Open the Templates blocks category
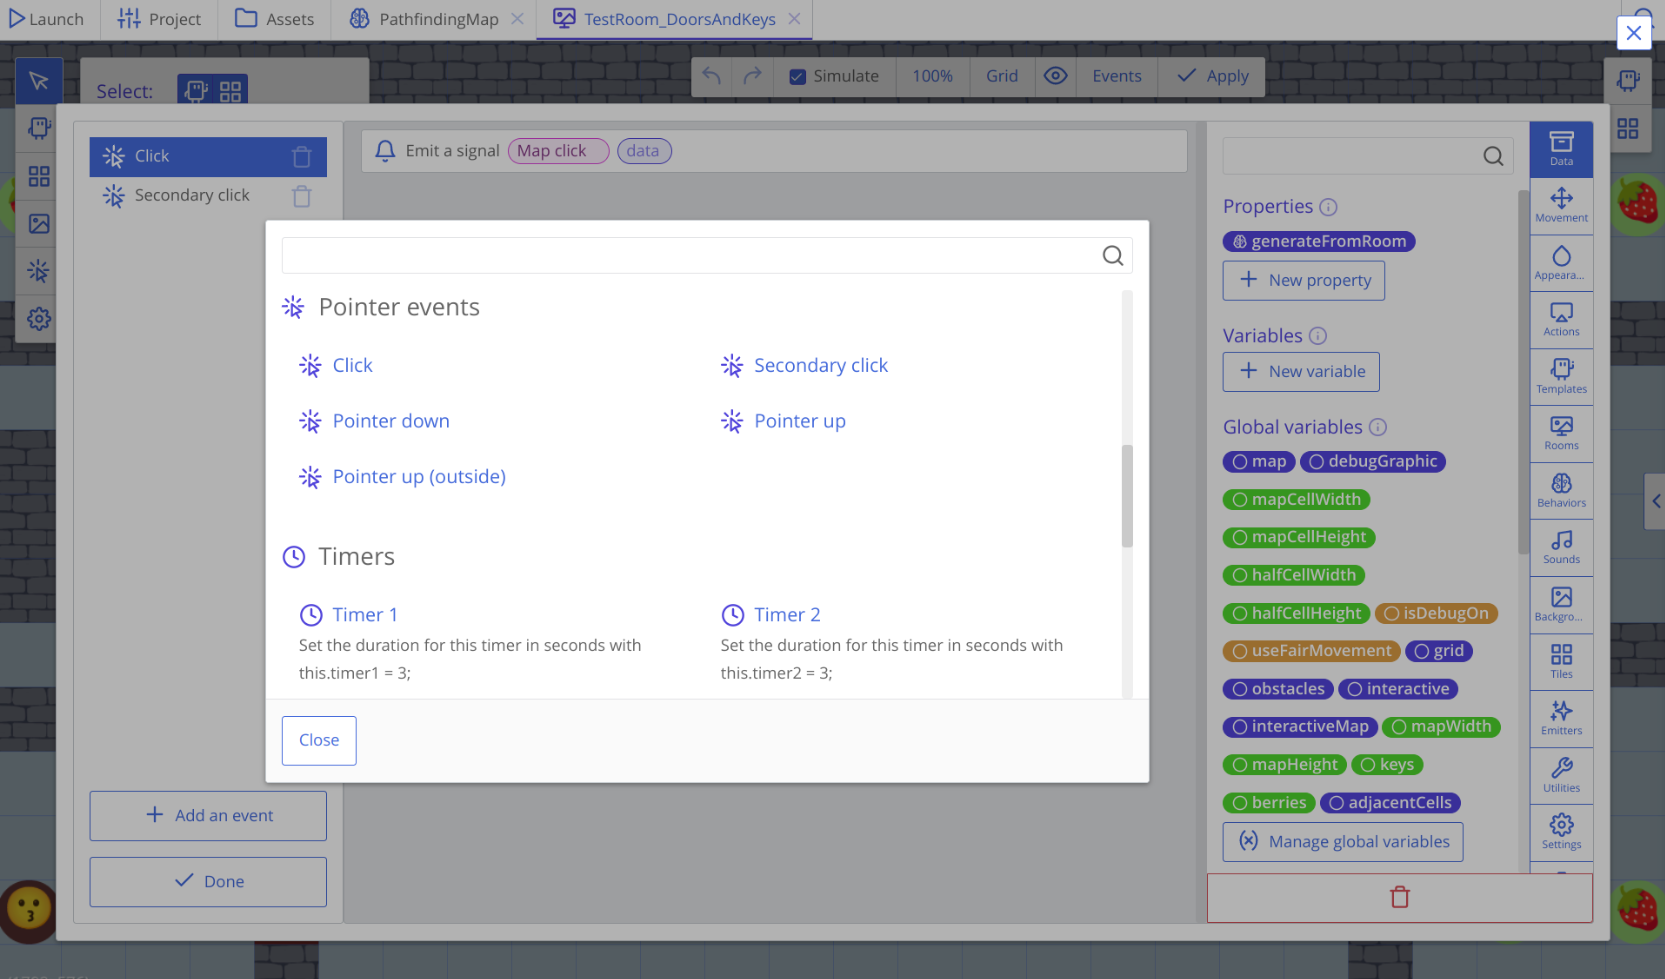1665x979 pixels. [x=1561, y=377]
